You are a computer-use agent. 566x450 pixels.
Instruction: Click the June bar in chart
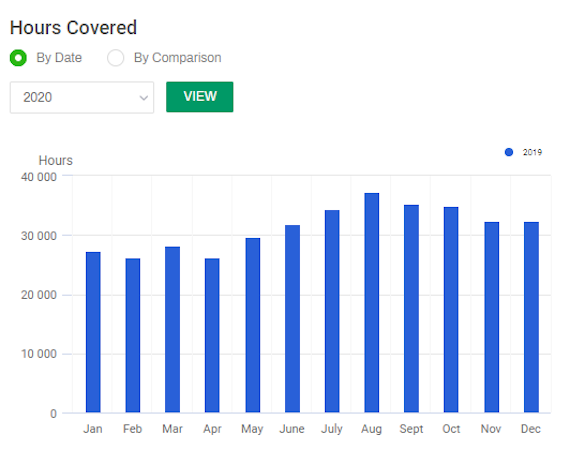point(292,319)
